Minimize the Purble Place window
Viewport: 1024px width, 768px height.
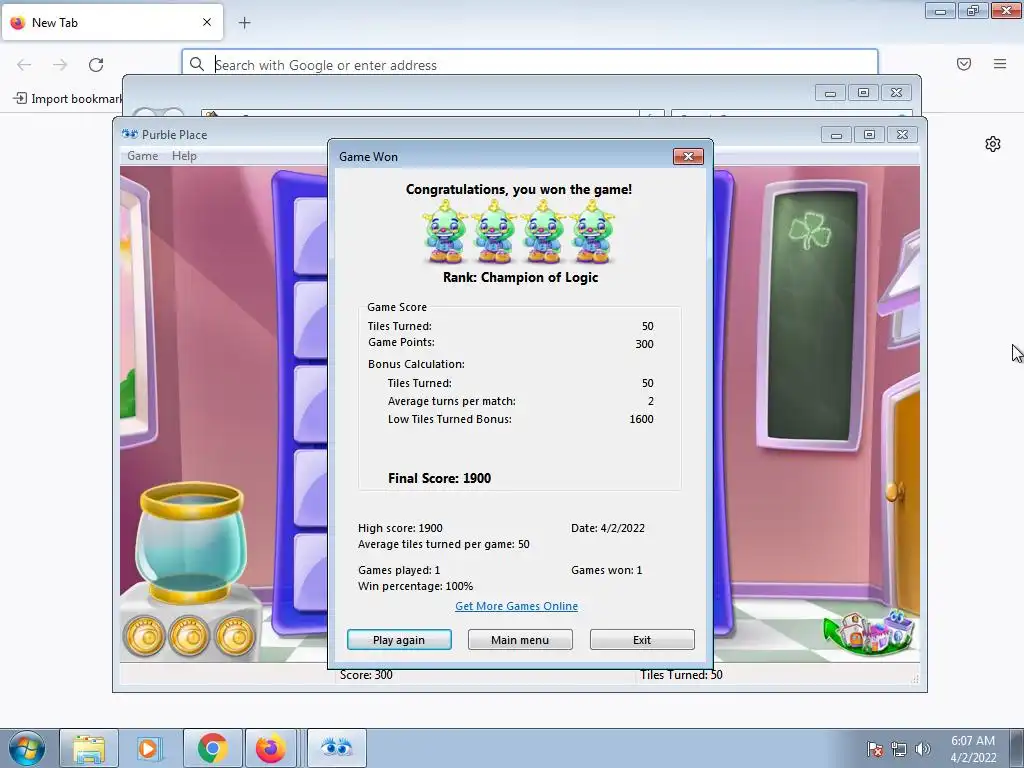pyautogui.click(x=836, y=135)
